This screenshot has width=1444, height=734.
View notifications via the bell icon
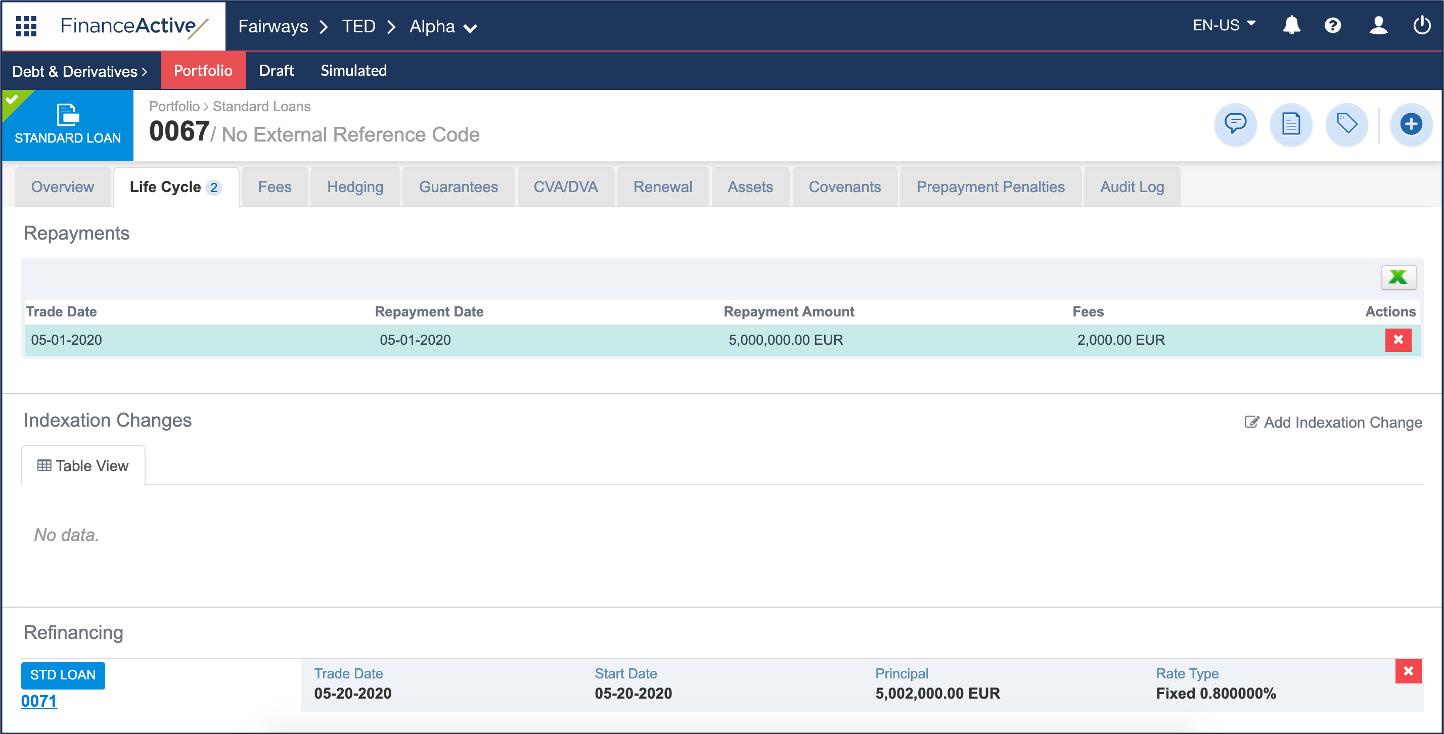[x=1291, y=25]
